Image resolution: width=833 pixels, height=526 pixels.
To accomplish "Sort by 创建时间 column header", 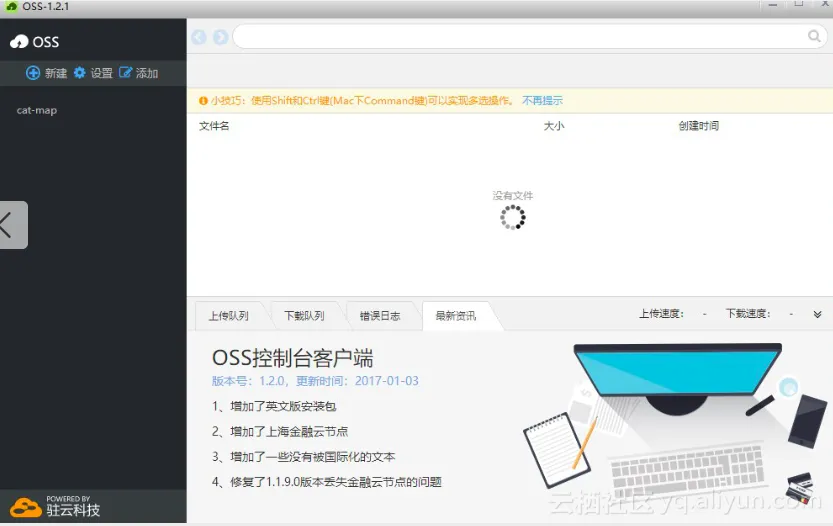I will coord(699,126).
